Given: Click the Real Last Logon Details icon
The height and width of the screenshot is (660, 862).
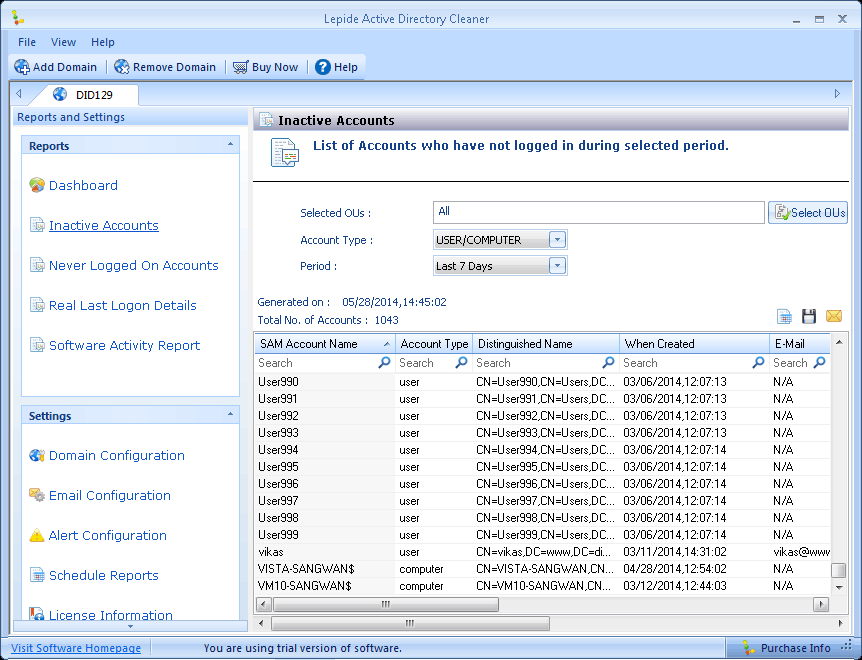Looking at the screenshot, I should coord(37,305).
